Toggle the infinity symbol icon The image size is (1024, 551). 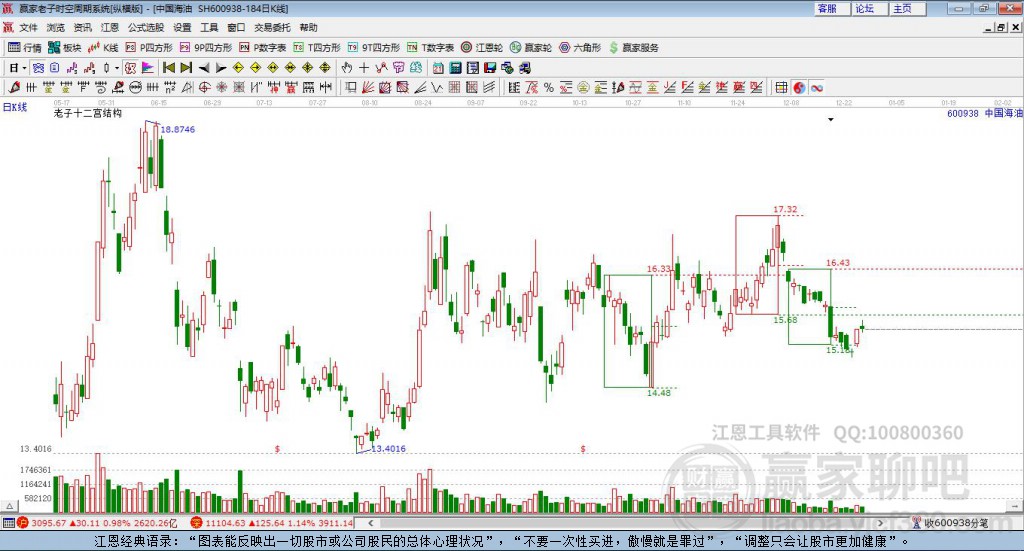point(816,87)
